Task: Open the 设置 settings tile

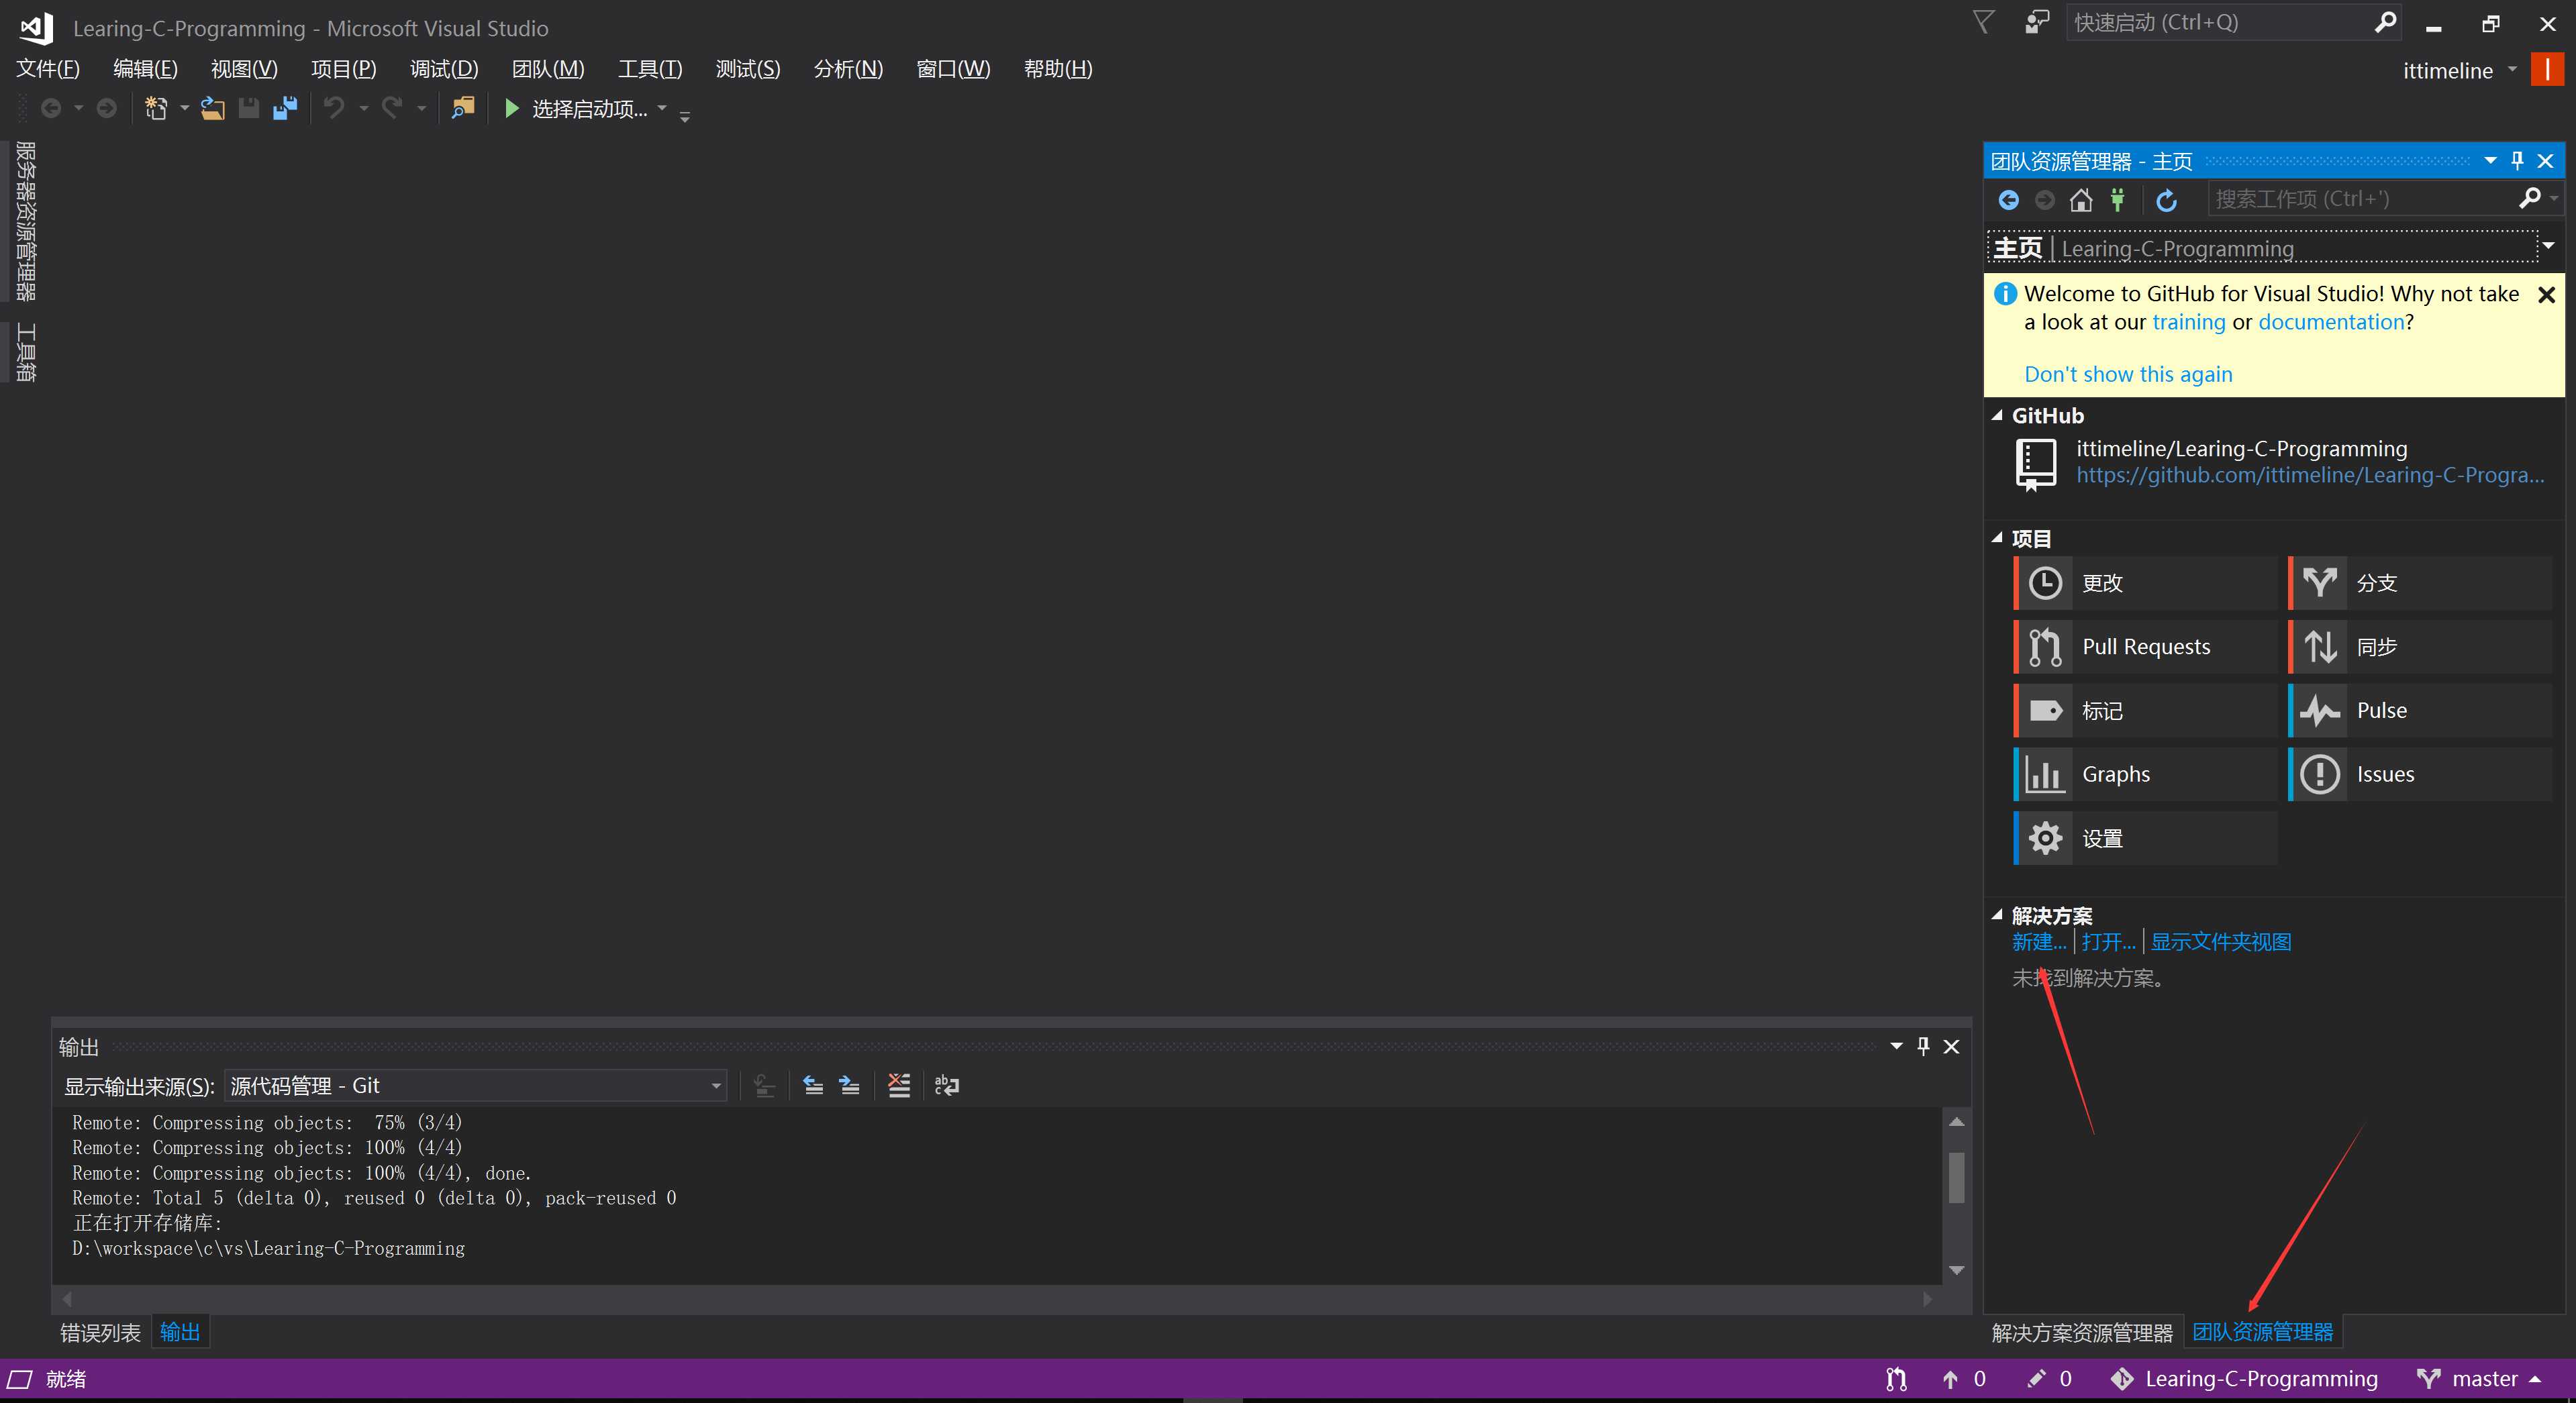Action: [2146, 838]
